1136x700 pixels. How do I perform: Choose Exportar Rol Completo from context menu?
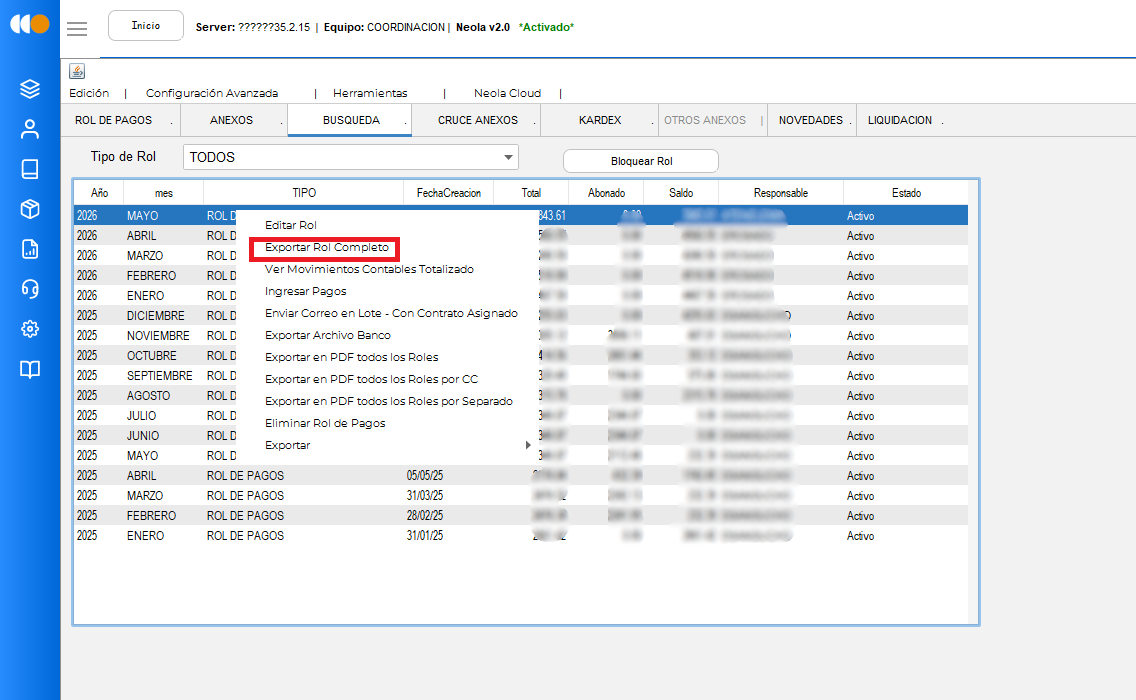point(327,247)
